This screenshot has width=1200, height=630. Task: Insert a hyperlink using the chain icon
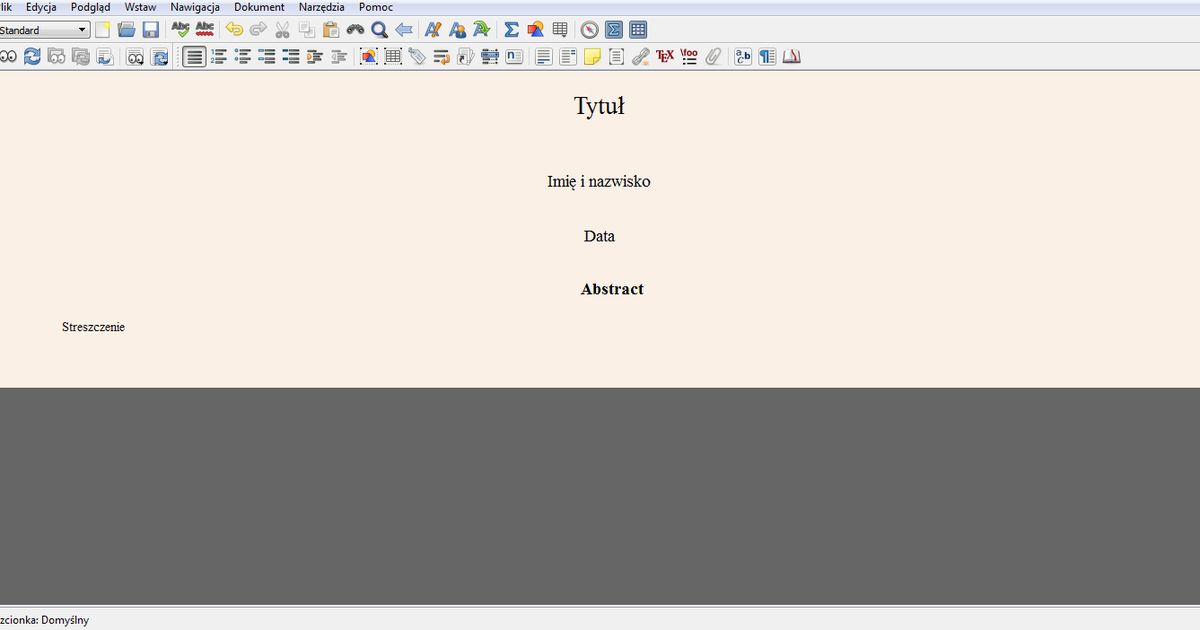pos(640,57)
